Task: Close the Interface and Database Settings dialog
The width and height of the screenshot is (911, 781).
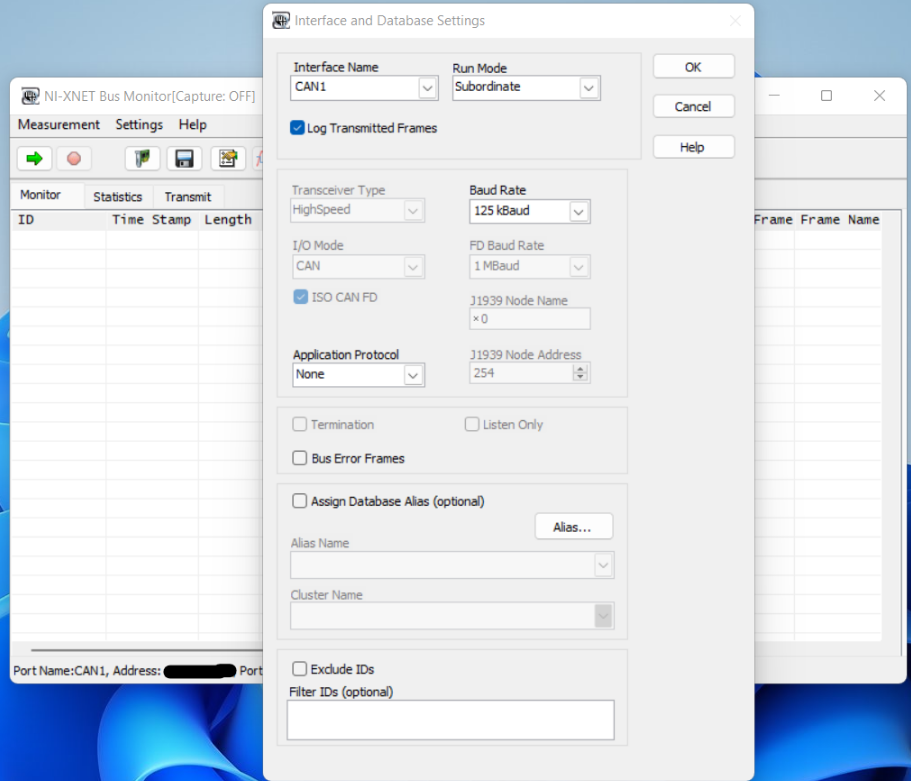Action: click(735, 21)
